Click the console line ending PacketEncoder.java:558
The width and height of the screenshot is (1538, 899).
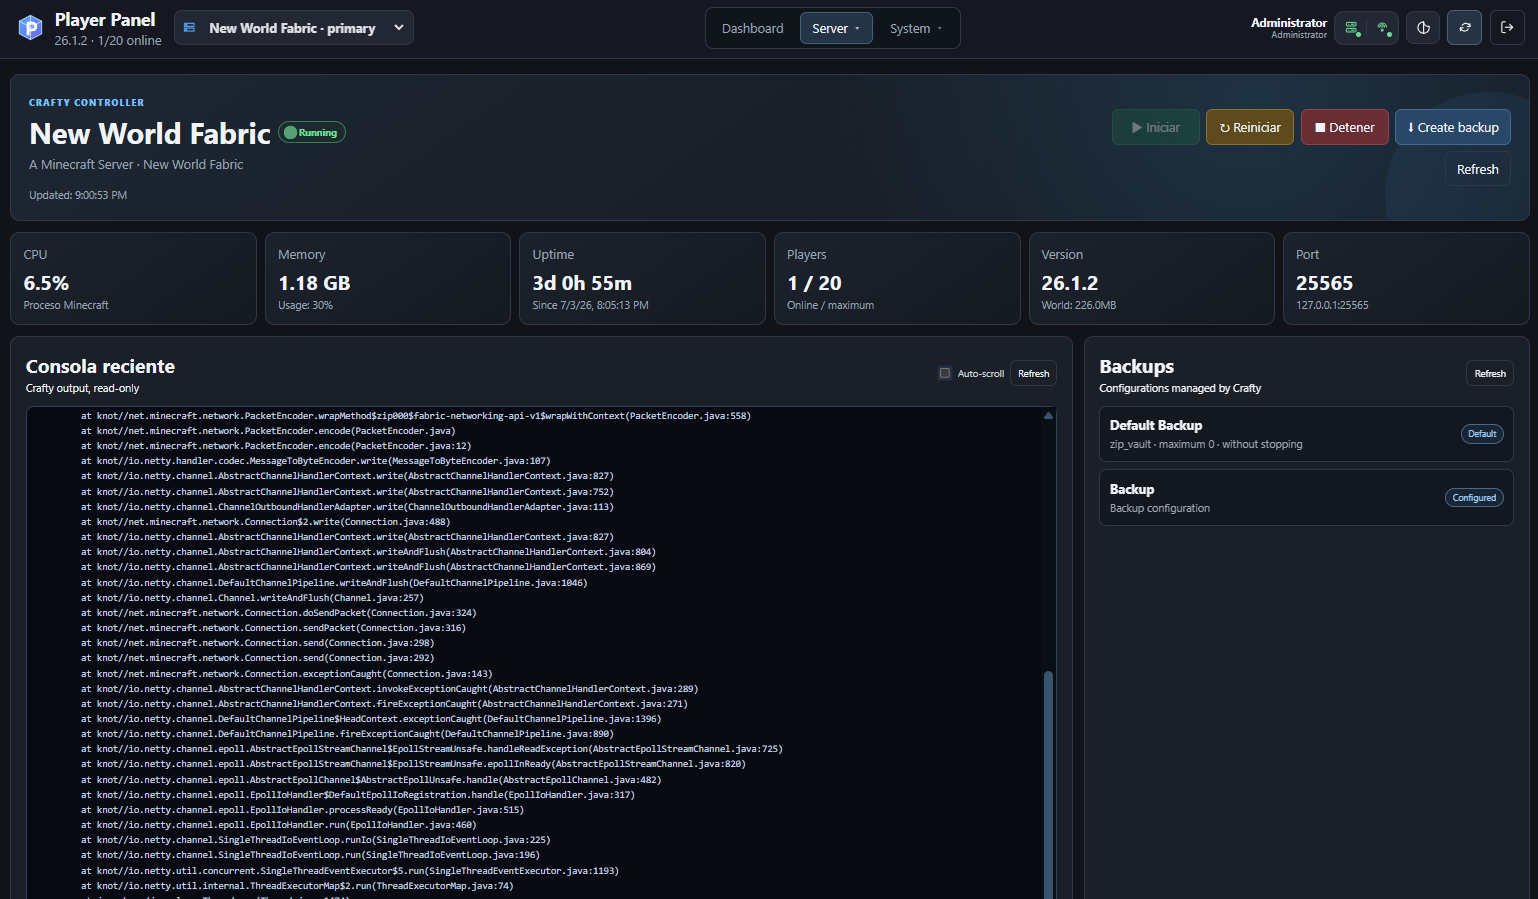(x=416, y=415)
